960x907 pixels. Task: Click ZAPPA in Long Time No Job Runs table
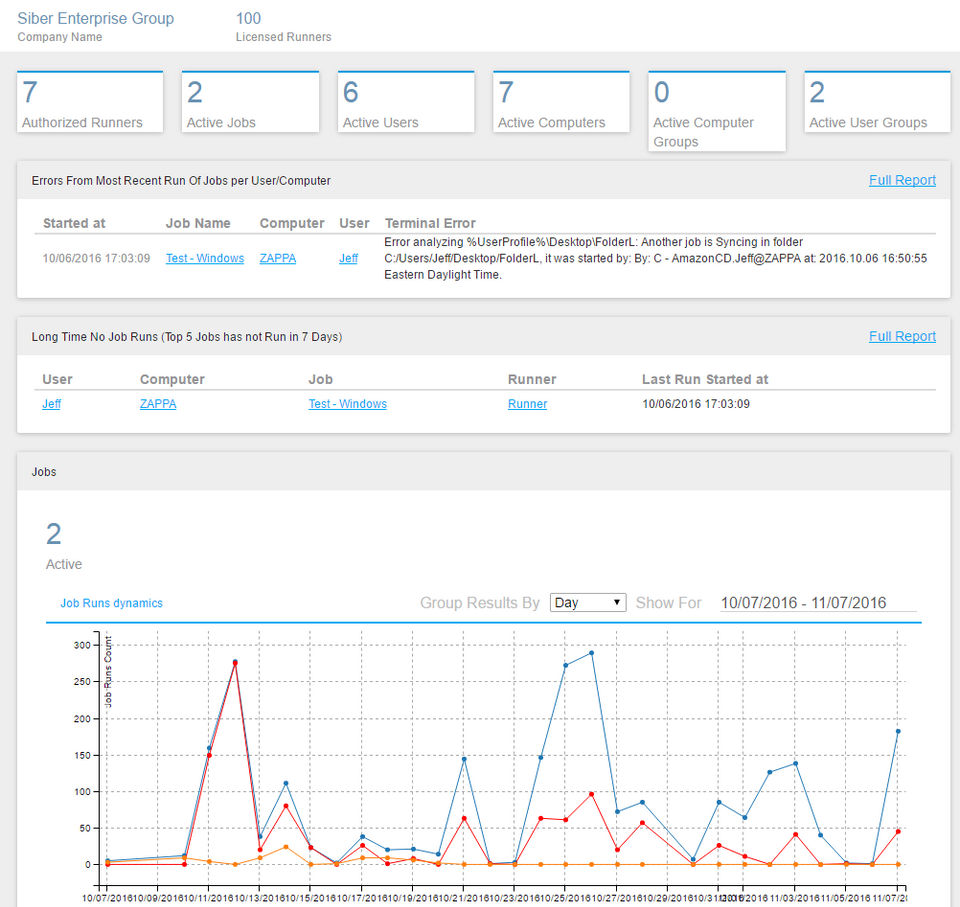tap(158, 404)
